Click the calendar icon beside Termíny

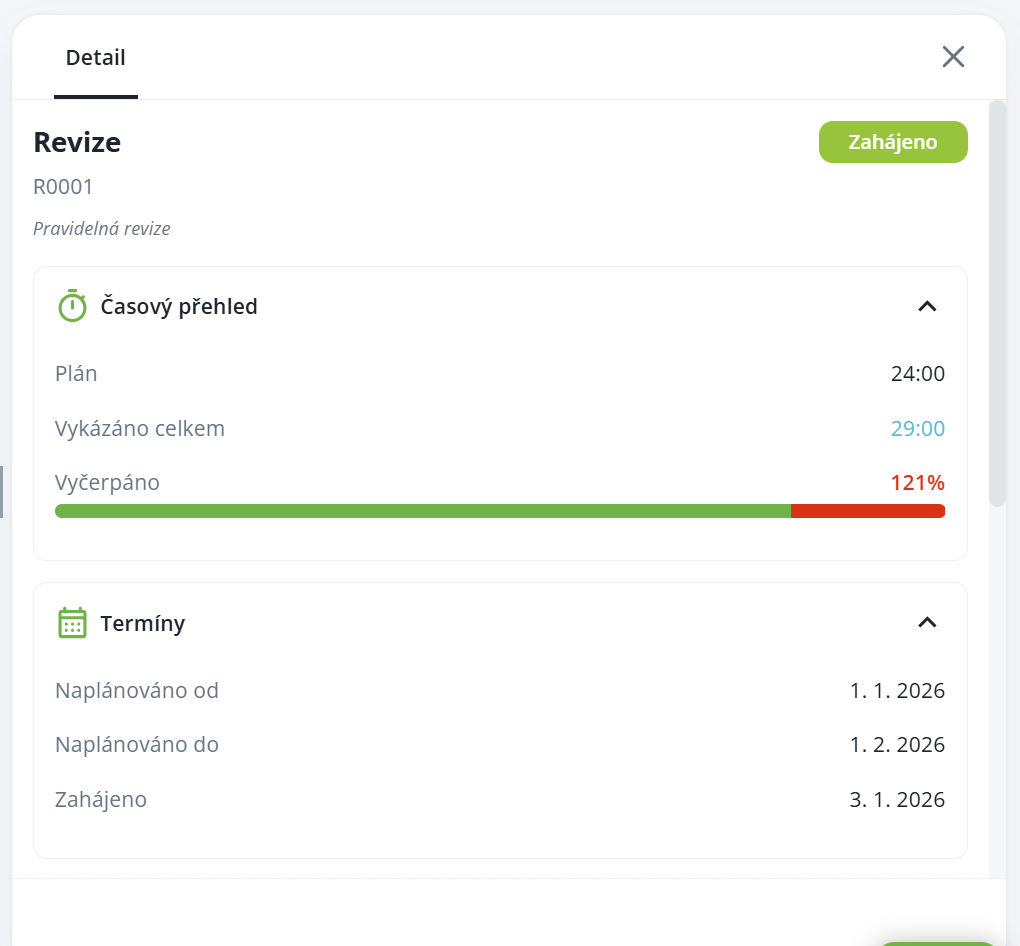[x=72, y=623]
